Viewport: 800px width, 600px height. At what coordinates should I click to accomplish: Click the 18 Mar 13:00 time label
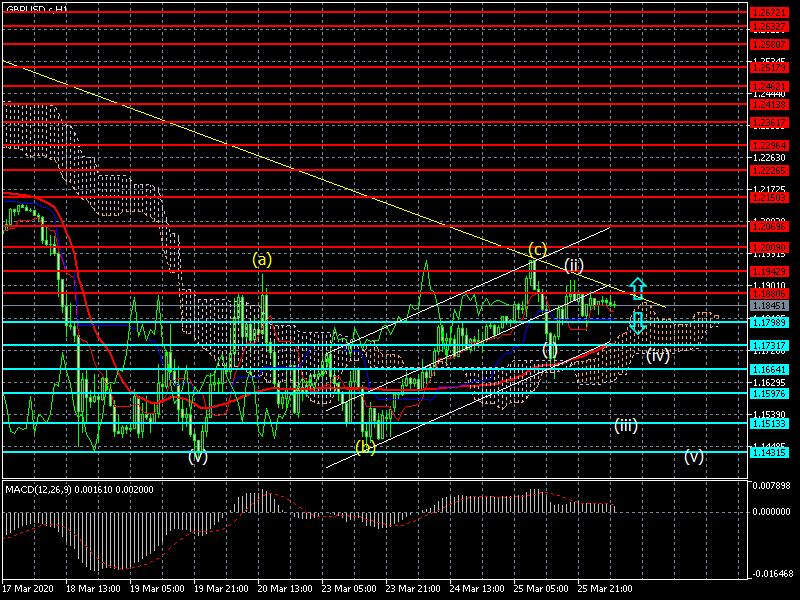click(x=93, y=588)
